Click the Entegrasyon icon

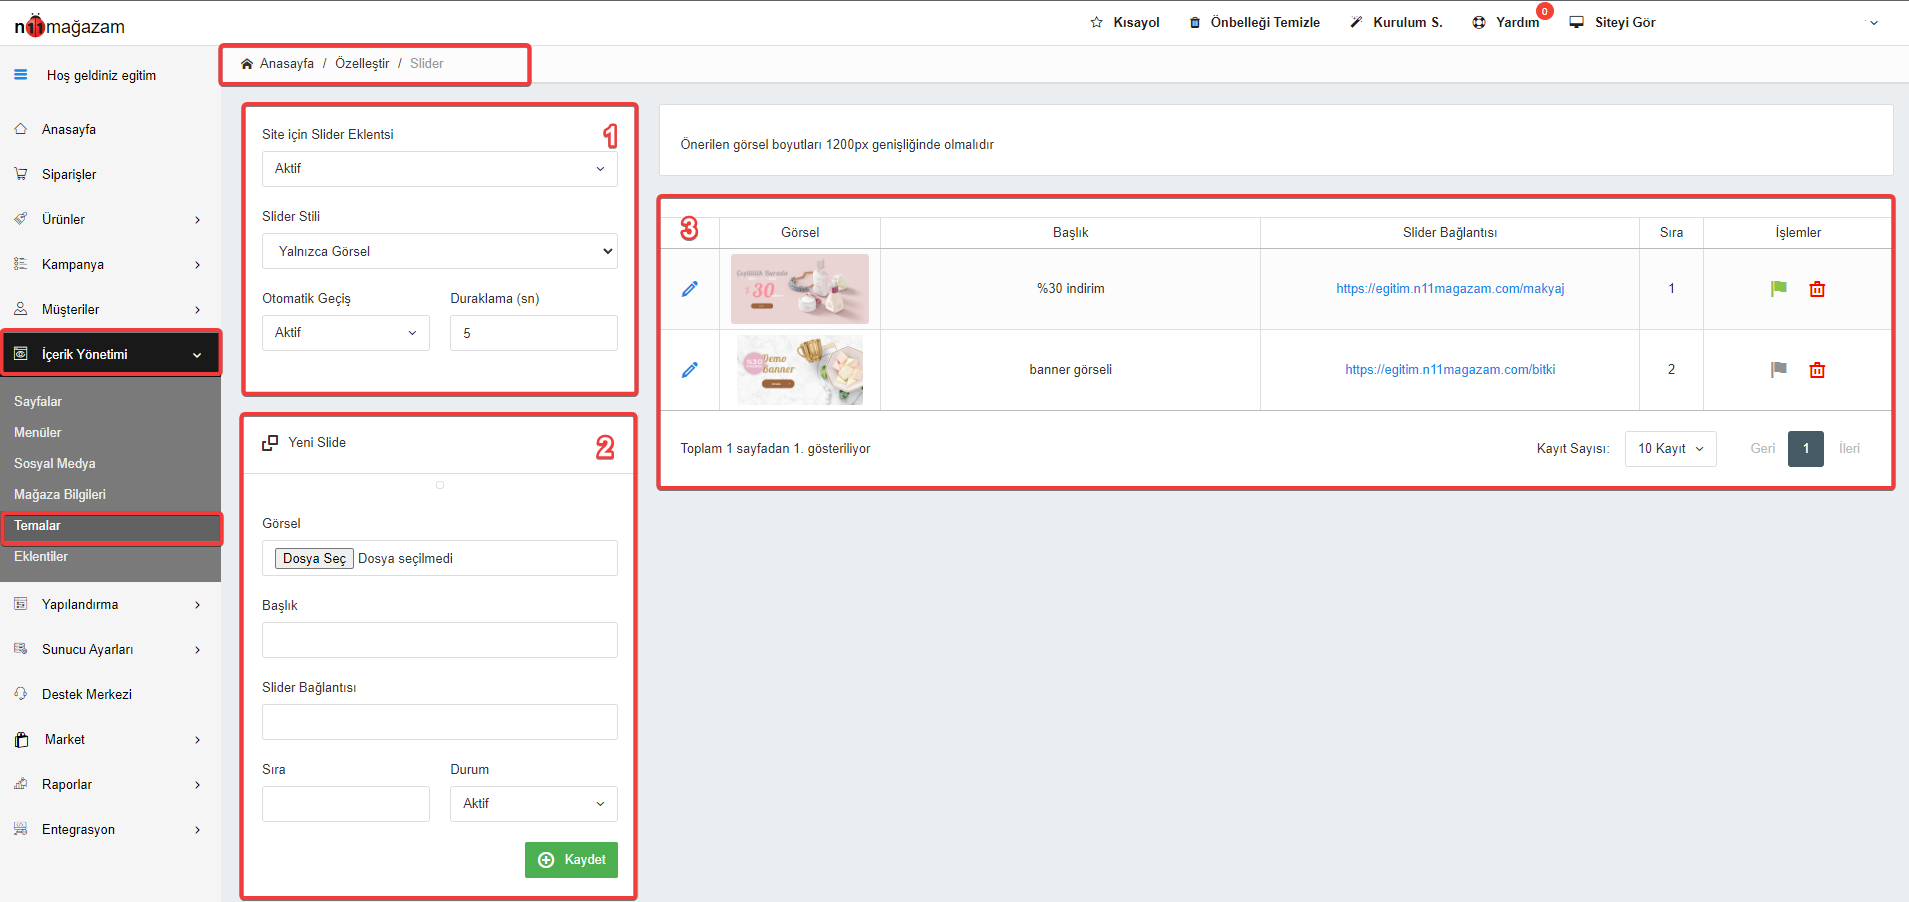(x=21, y=829)
